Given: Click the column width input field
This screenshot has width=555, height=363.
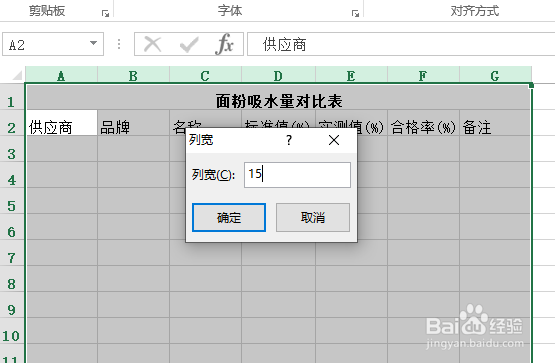Looking at the screenshot, I should pyautogui.click(x=297, y=175).
